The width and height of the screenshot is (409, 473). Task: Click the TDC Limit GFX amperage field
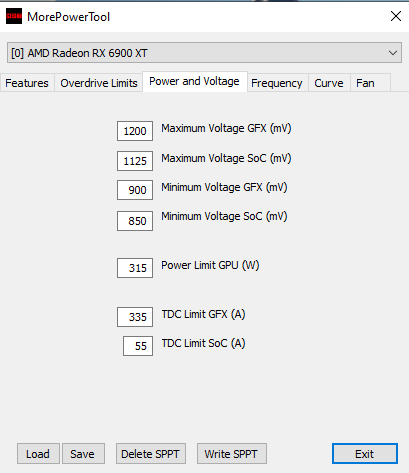(x=135, y=317)
